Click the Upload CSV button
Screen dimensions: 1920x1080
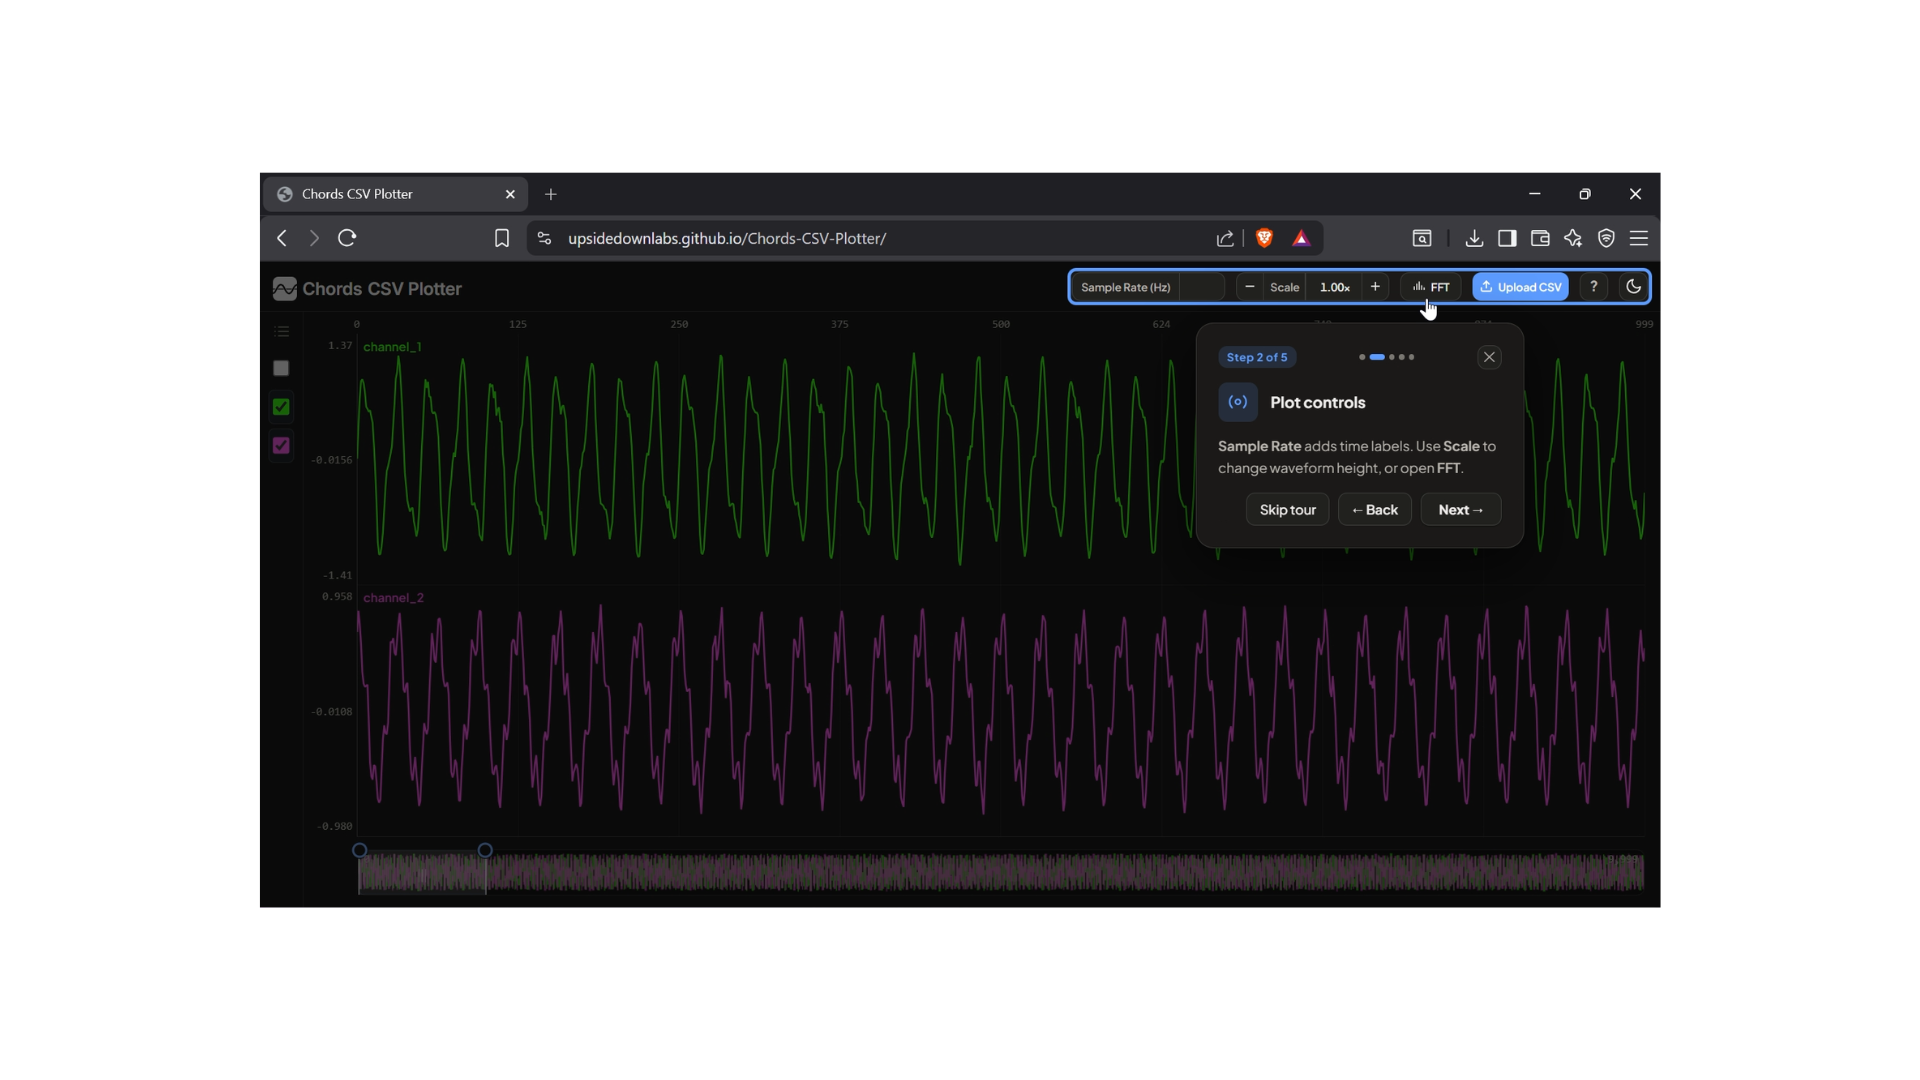click(x=1520, y=287)
